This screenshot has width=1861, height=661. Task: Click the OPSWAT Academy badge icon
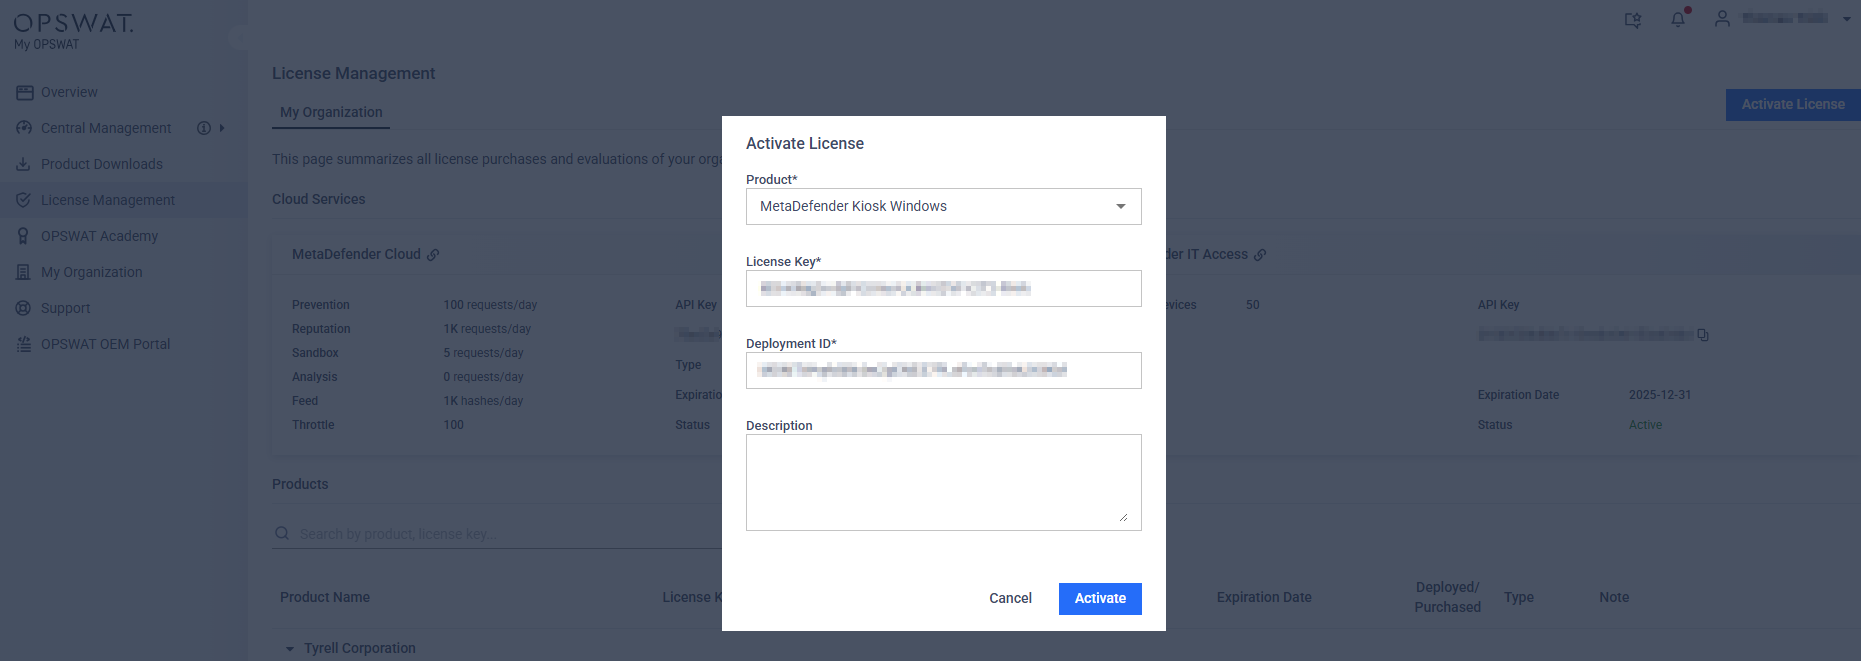[24, 236]
